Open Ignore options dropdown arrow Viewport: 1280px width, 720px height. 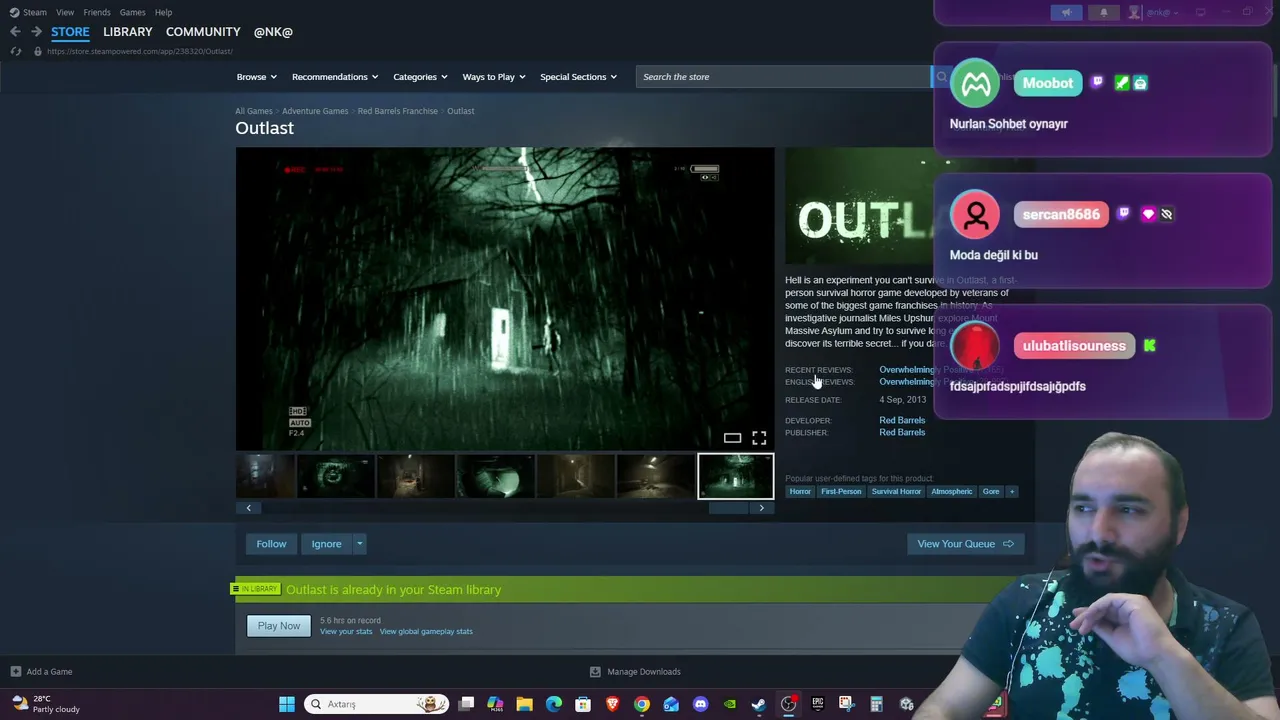[x=359, y=544]
